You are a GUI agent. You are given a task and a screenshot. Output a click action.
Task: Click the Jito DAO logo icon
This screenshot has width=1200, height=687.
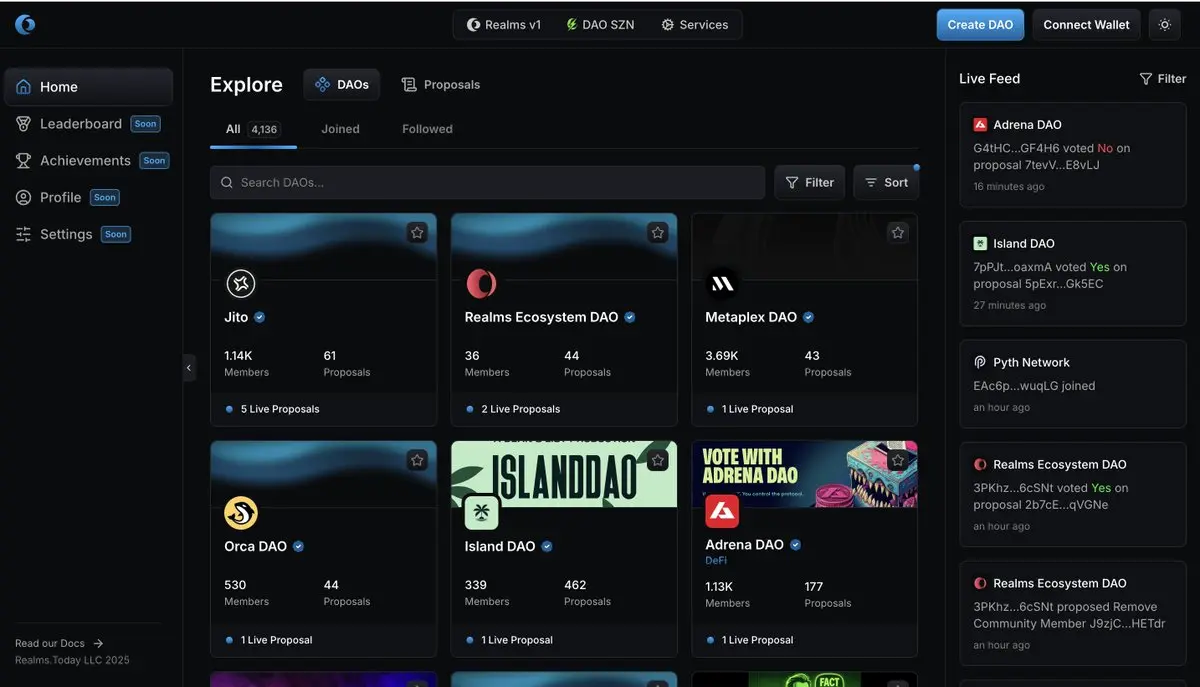pyautogui.click(x=241, y=284)
